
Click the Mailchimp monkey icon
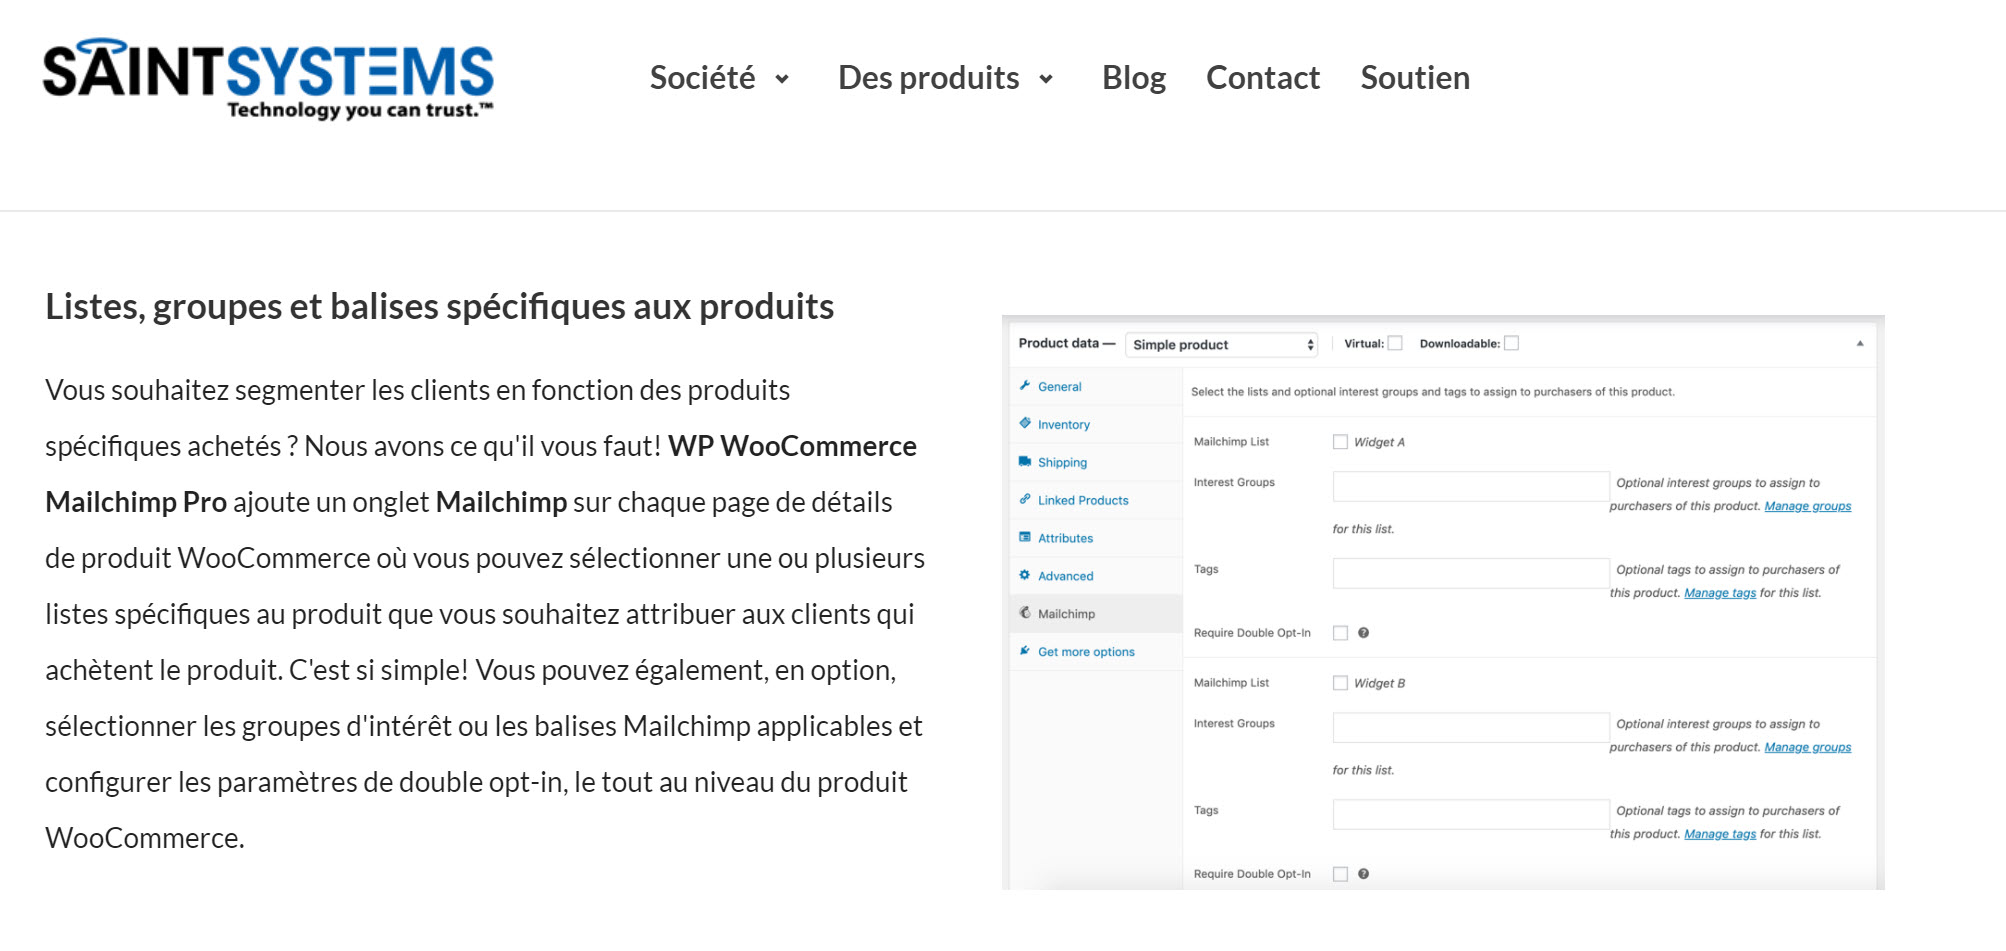tap(1025, 614)
